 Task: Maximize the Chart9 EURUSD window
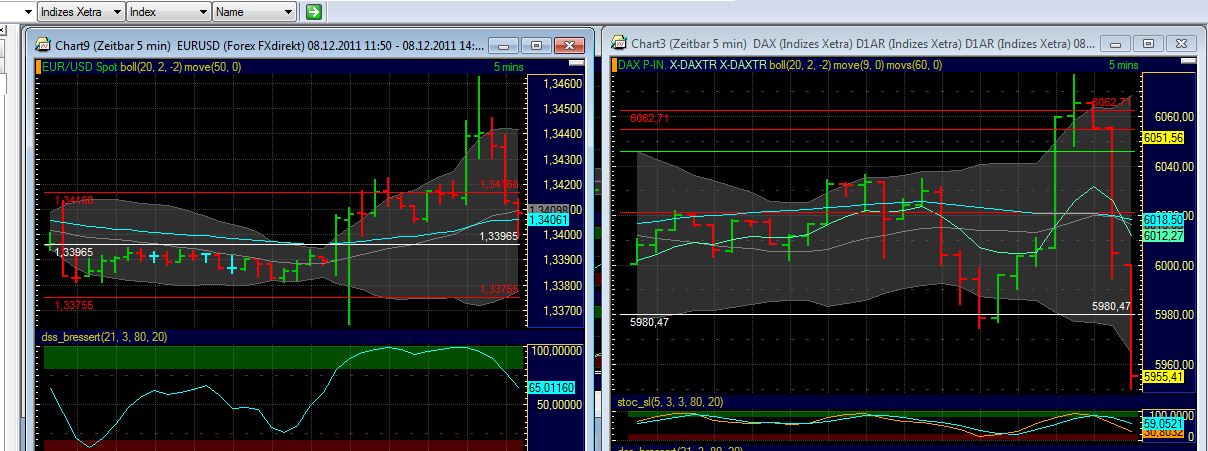pyautogui.click(x=537, y=45)
